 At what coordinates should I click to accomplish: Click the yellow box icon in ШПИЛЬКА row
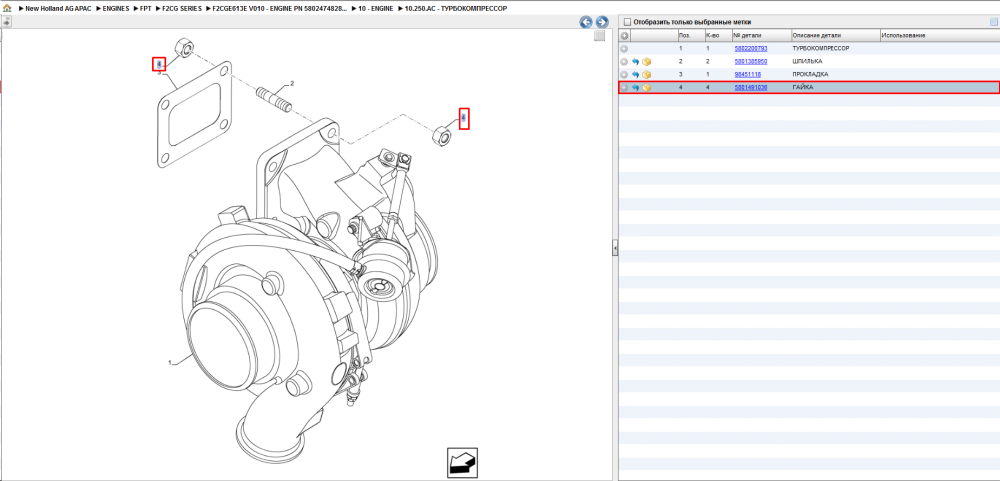[647, 61]
